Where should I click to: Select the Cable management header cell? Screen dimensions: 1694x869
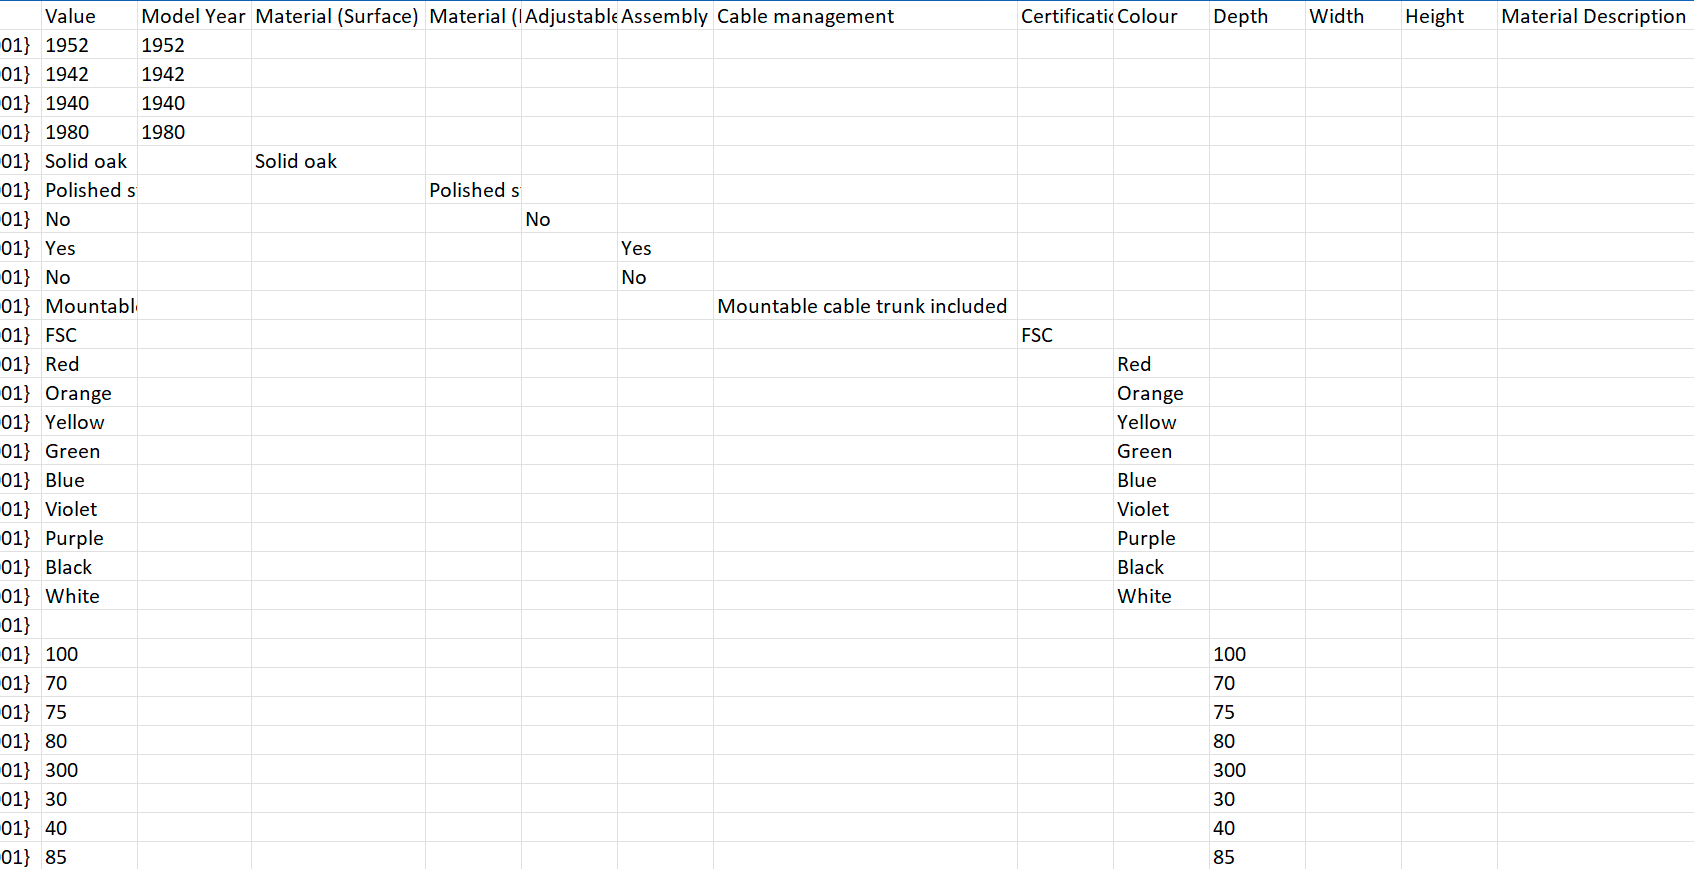pyautogui.click(x=865, y=16)
